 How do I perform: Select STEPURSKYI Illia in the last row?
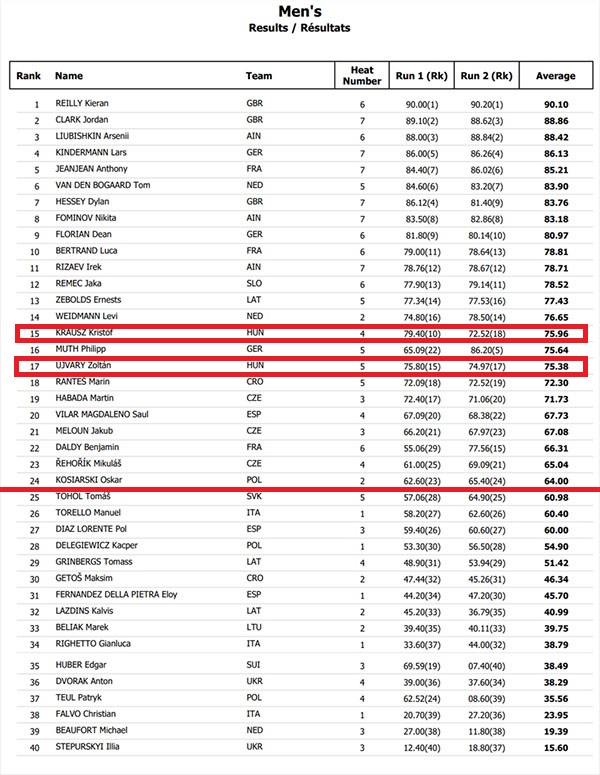point(87,746)
